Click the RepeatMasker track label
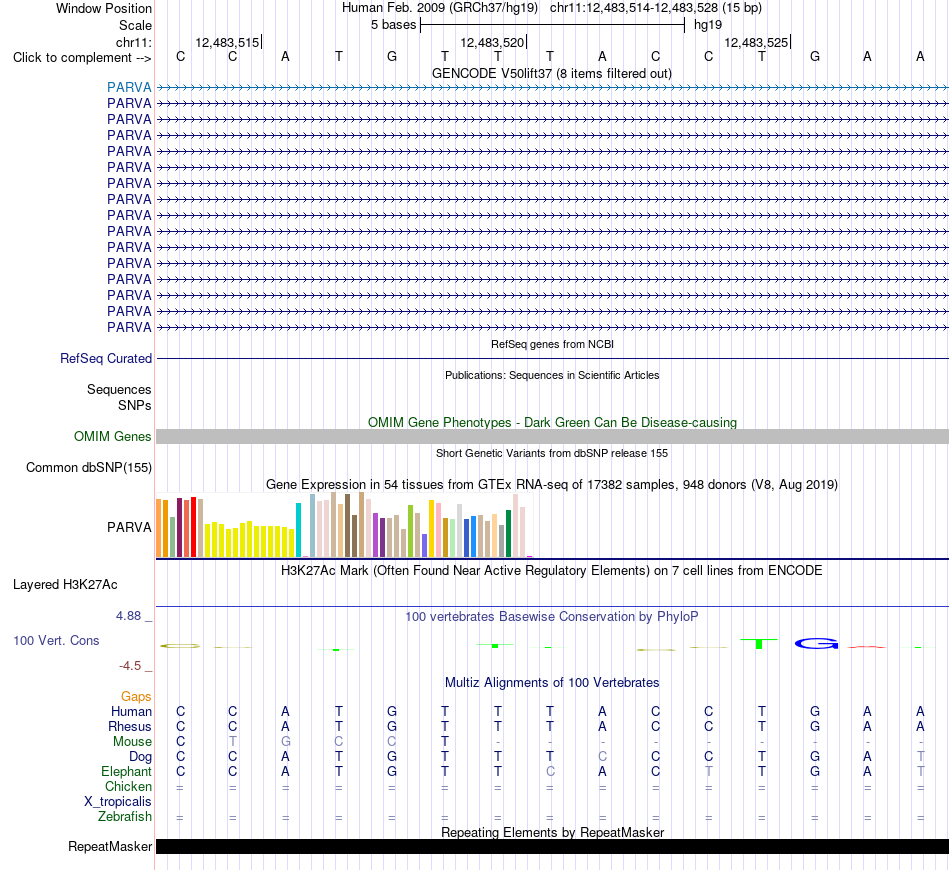This screenshot has height=870, width=950. point(110,846)
